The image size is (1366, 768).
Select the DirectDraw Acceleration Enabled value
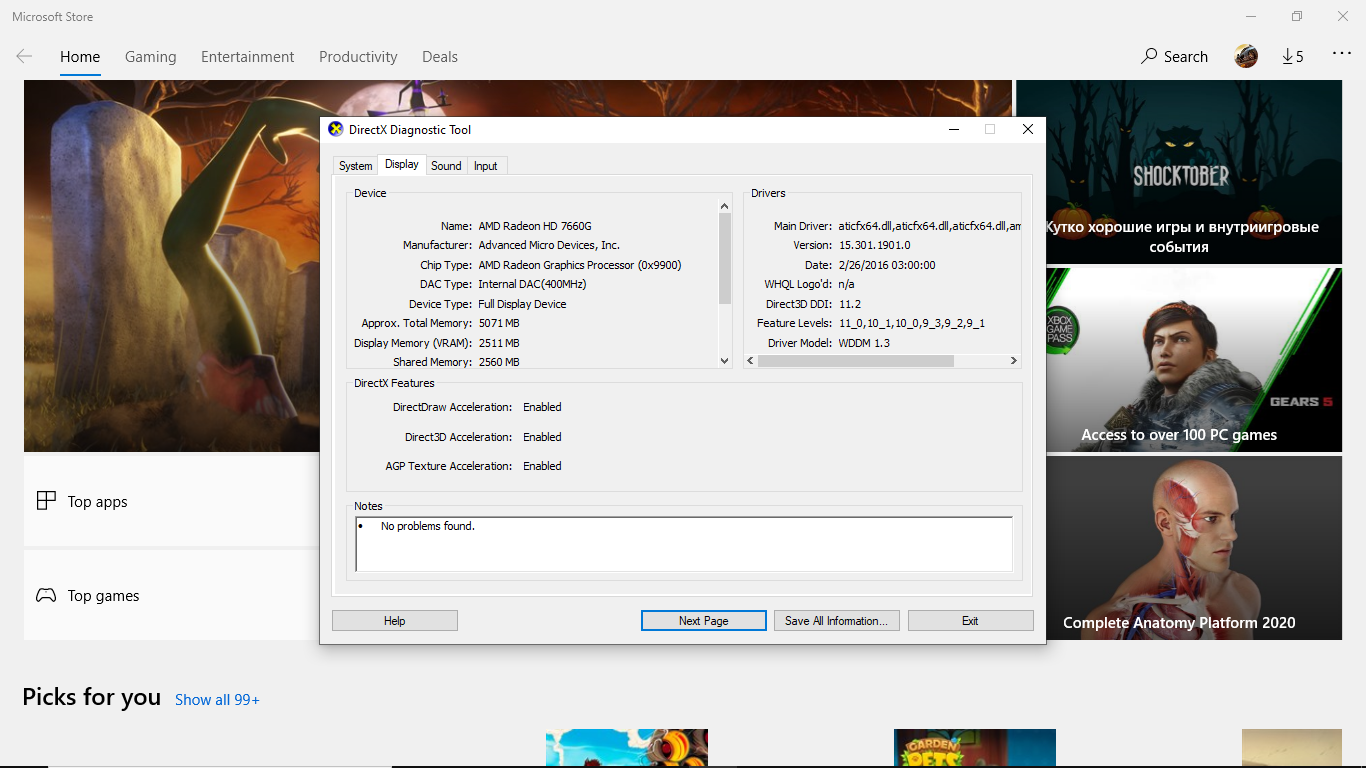(x=542, y=407)
